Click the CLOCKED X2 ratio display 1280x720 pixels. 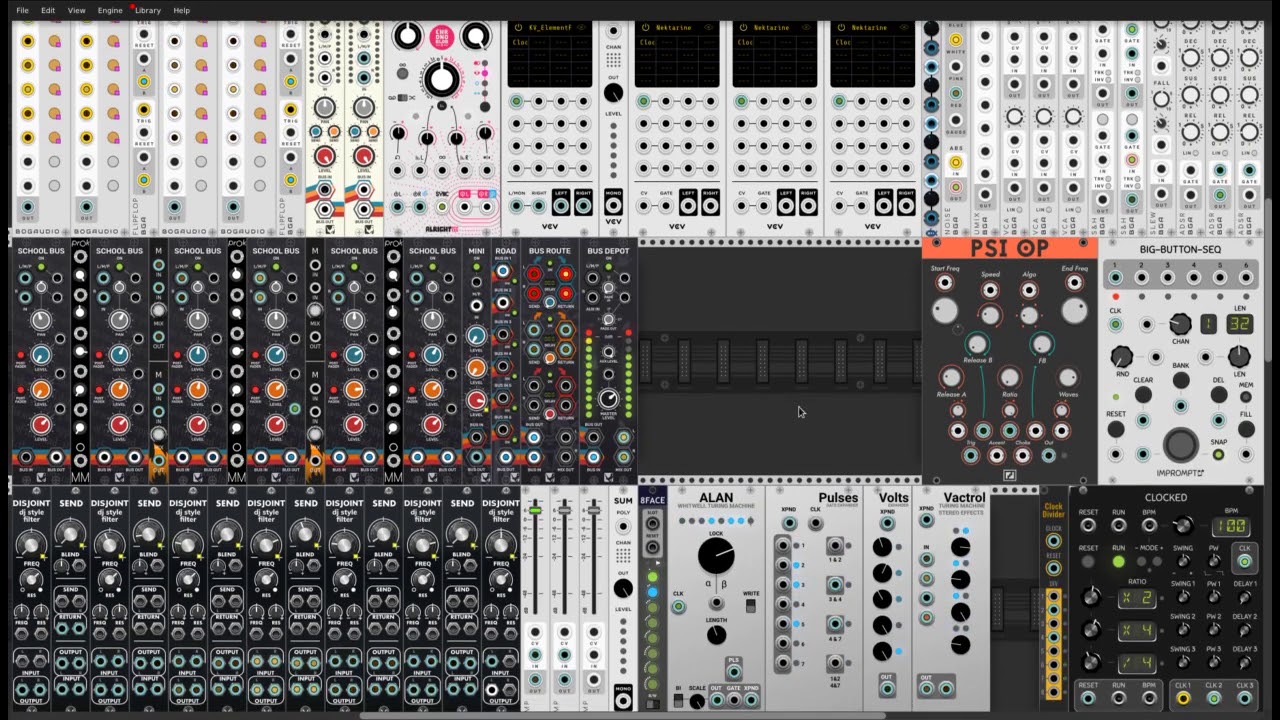pyautogui.click(x=1137, y=598)
